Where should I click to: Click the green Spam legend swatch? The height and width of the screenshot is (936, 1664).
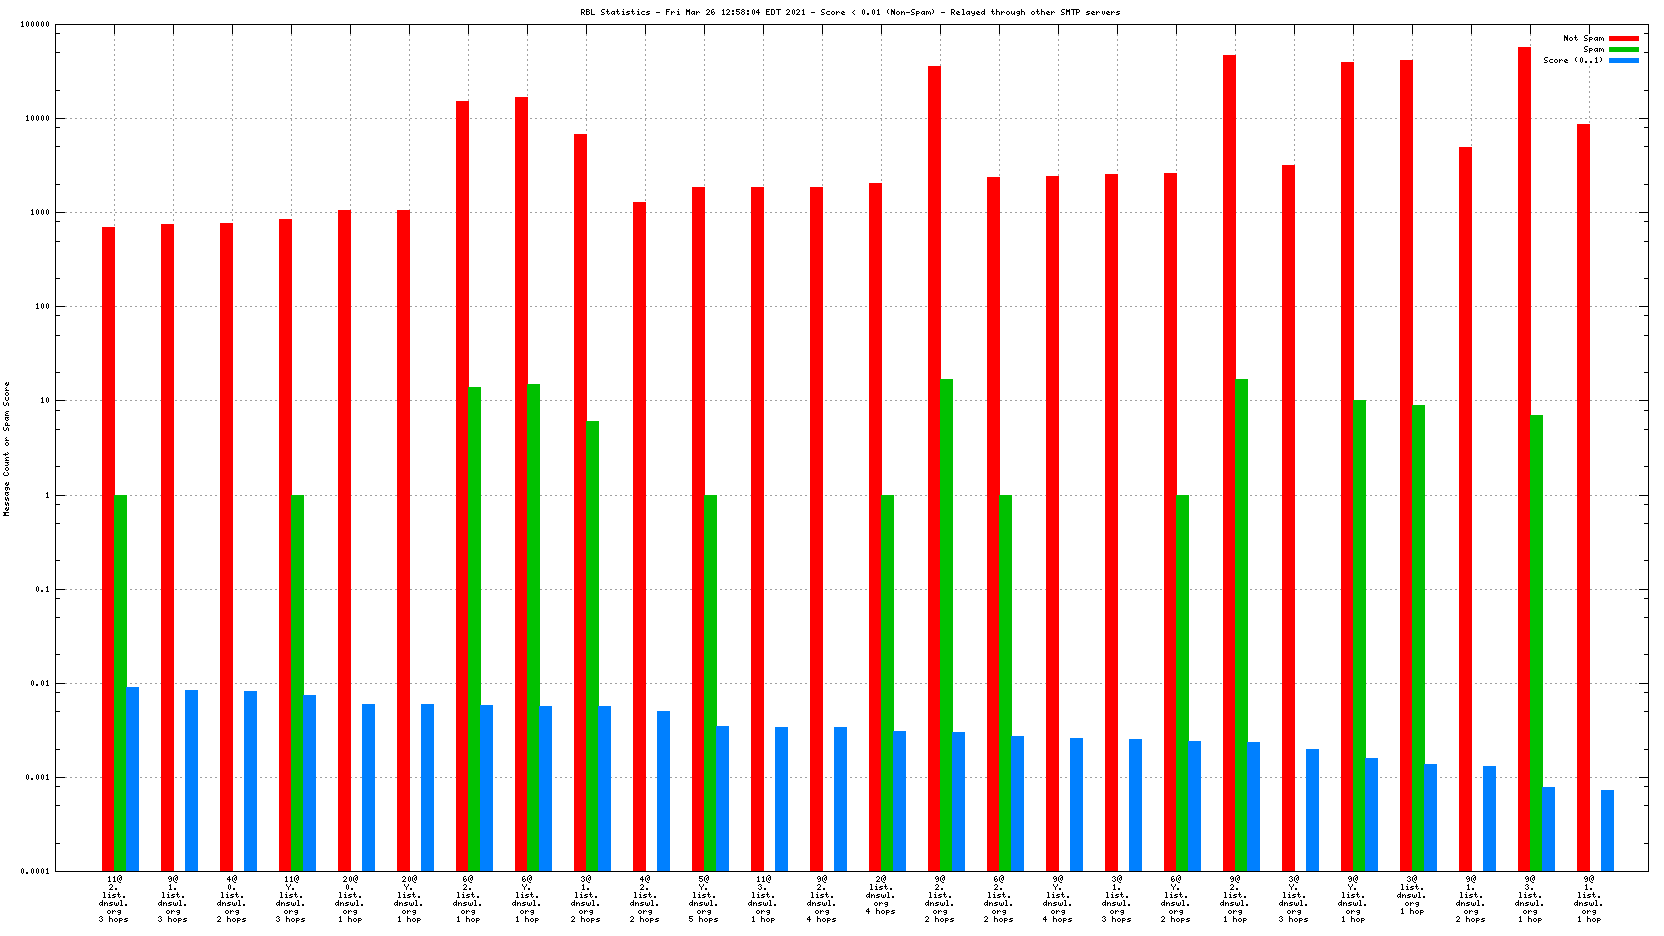click(x=1623, y=49)
